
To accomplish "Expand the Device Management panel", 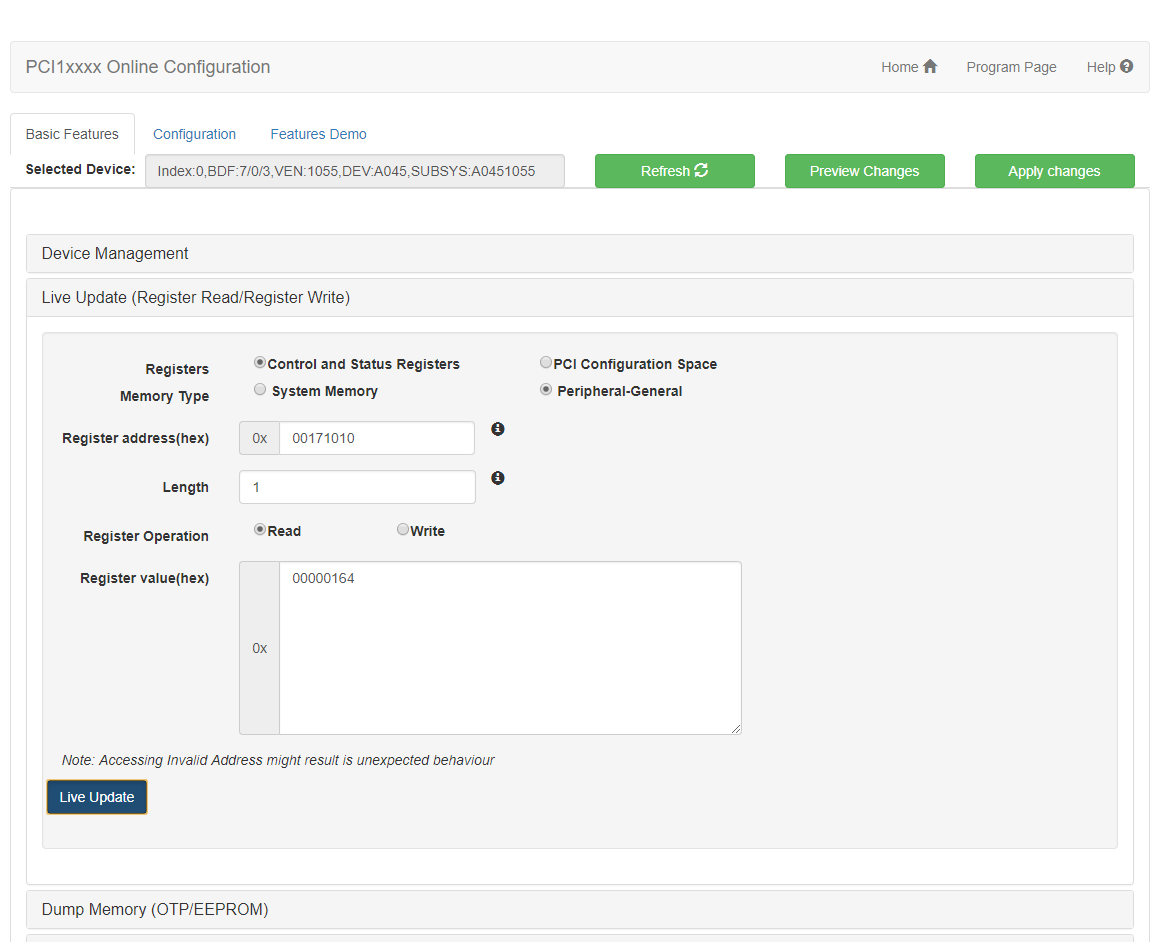I will [x=115, y=254].
